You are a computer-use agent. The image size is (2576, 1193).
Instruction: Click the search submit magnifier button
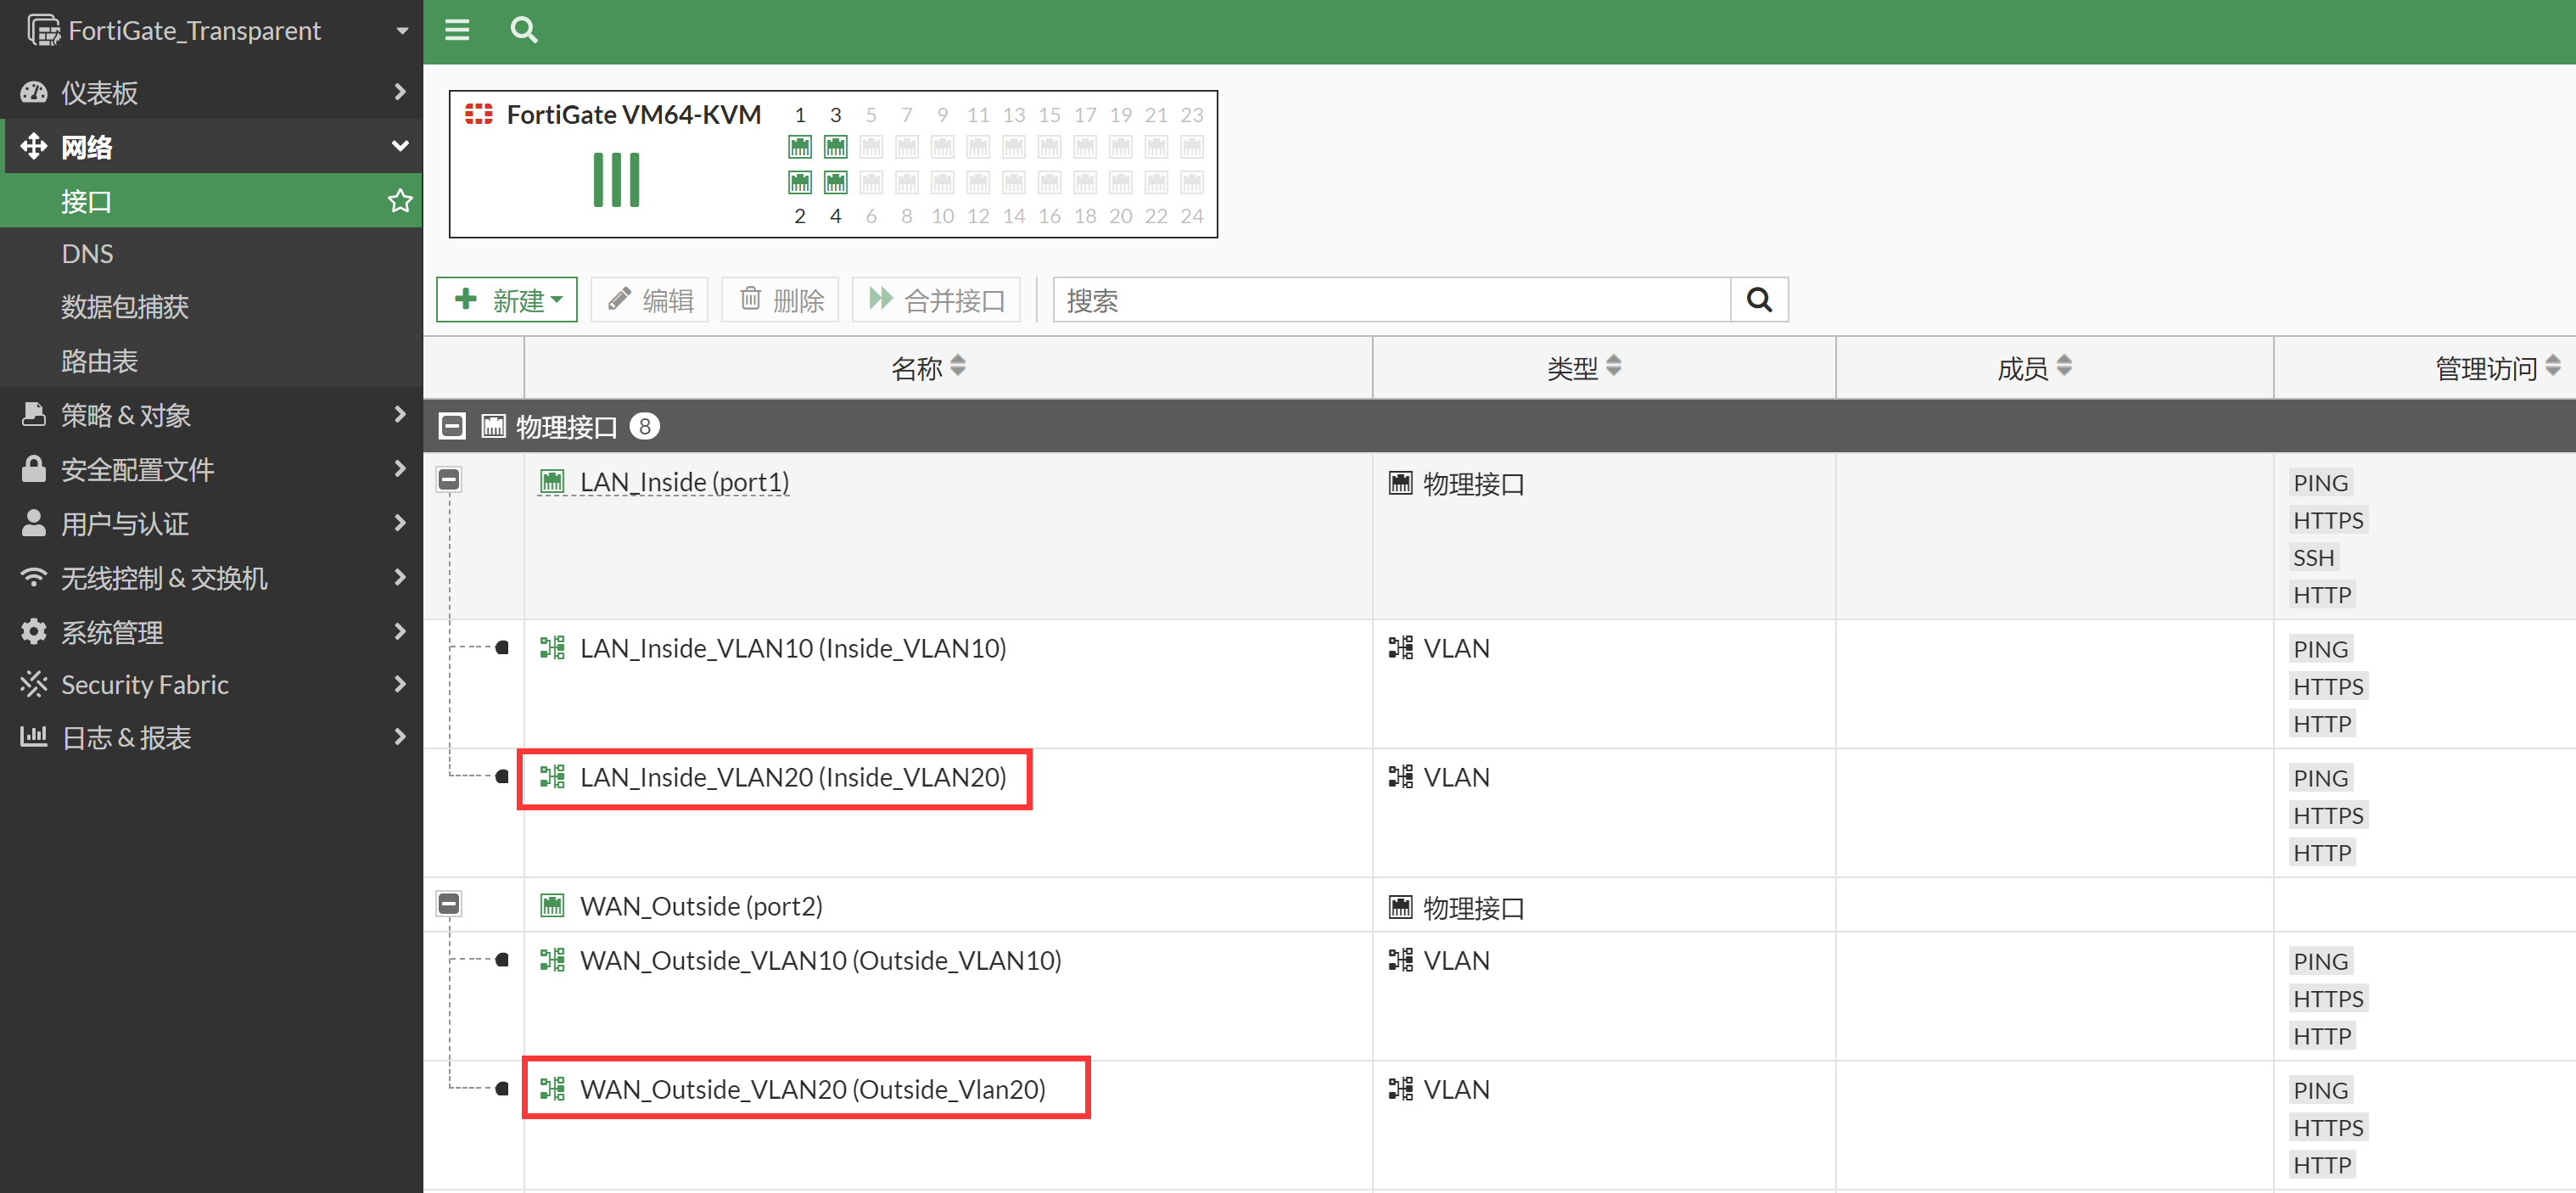click(1758, 300)
